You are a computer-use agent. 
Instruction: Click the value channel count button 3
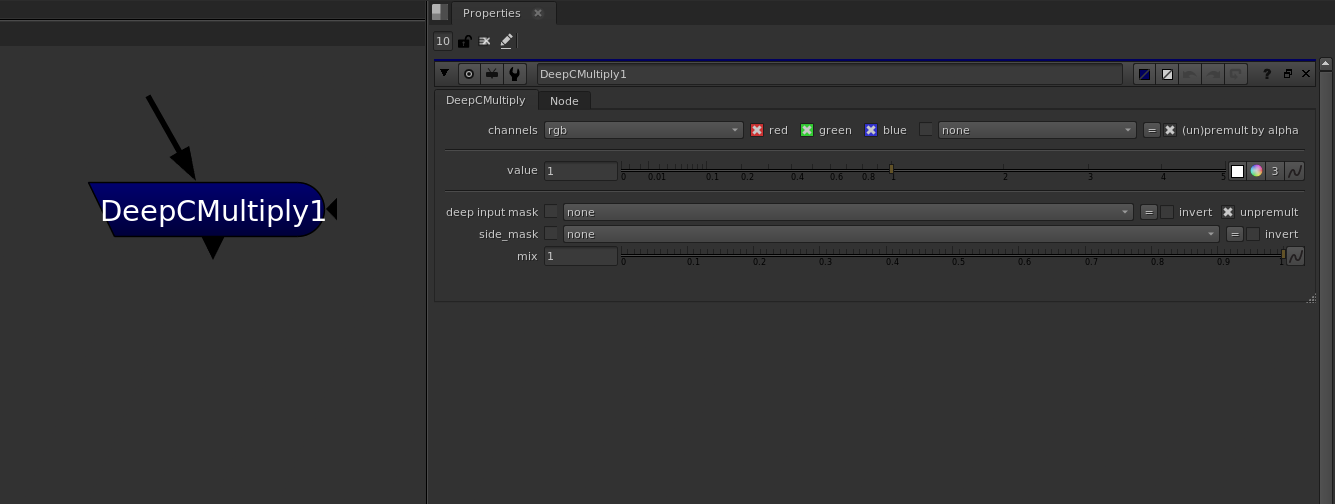(1274, 171)
